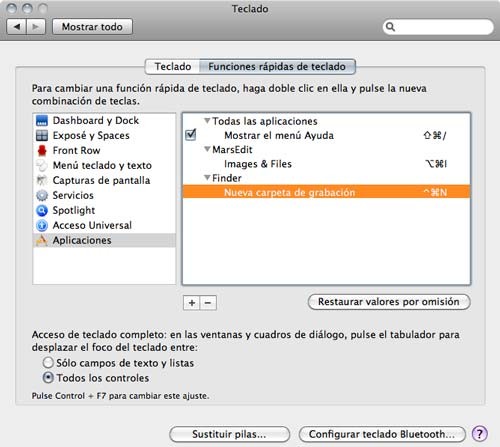This screenshot has height=447, width=500.
Task: Click the Aplicaciones icon
Action: point(42,240)
